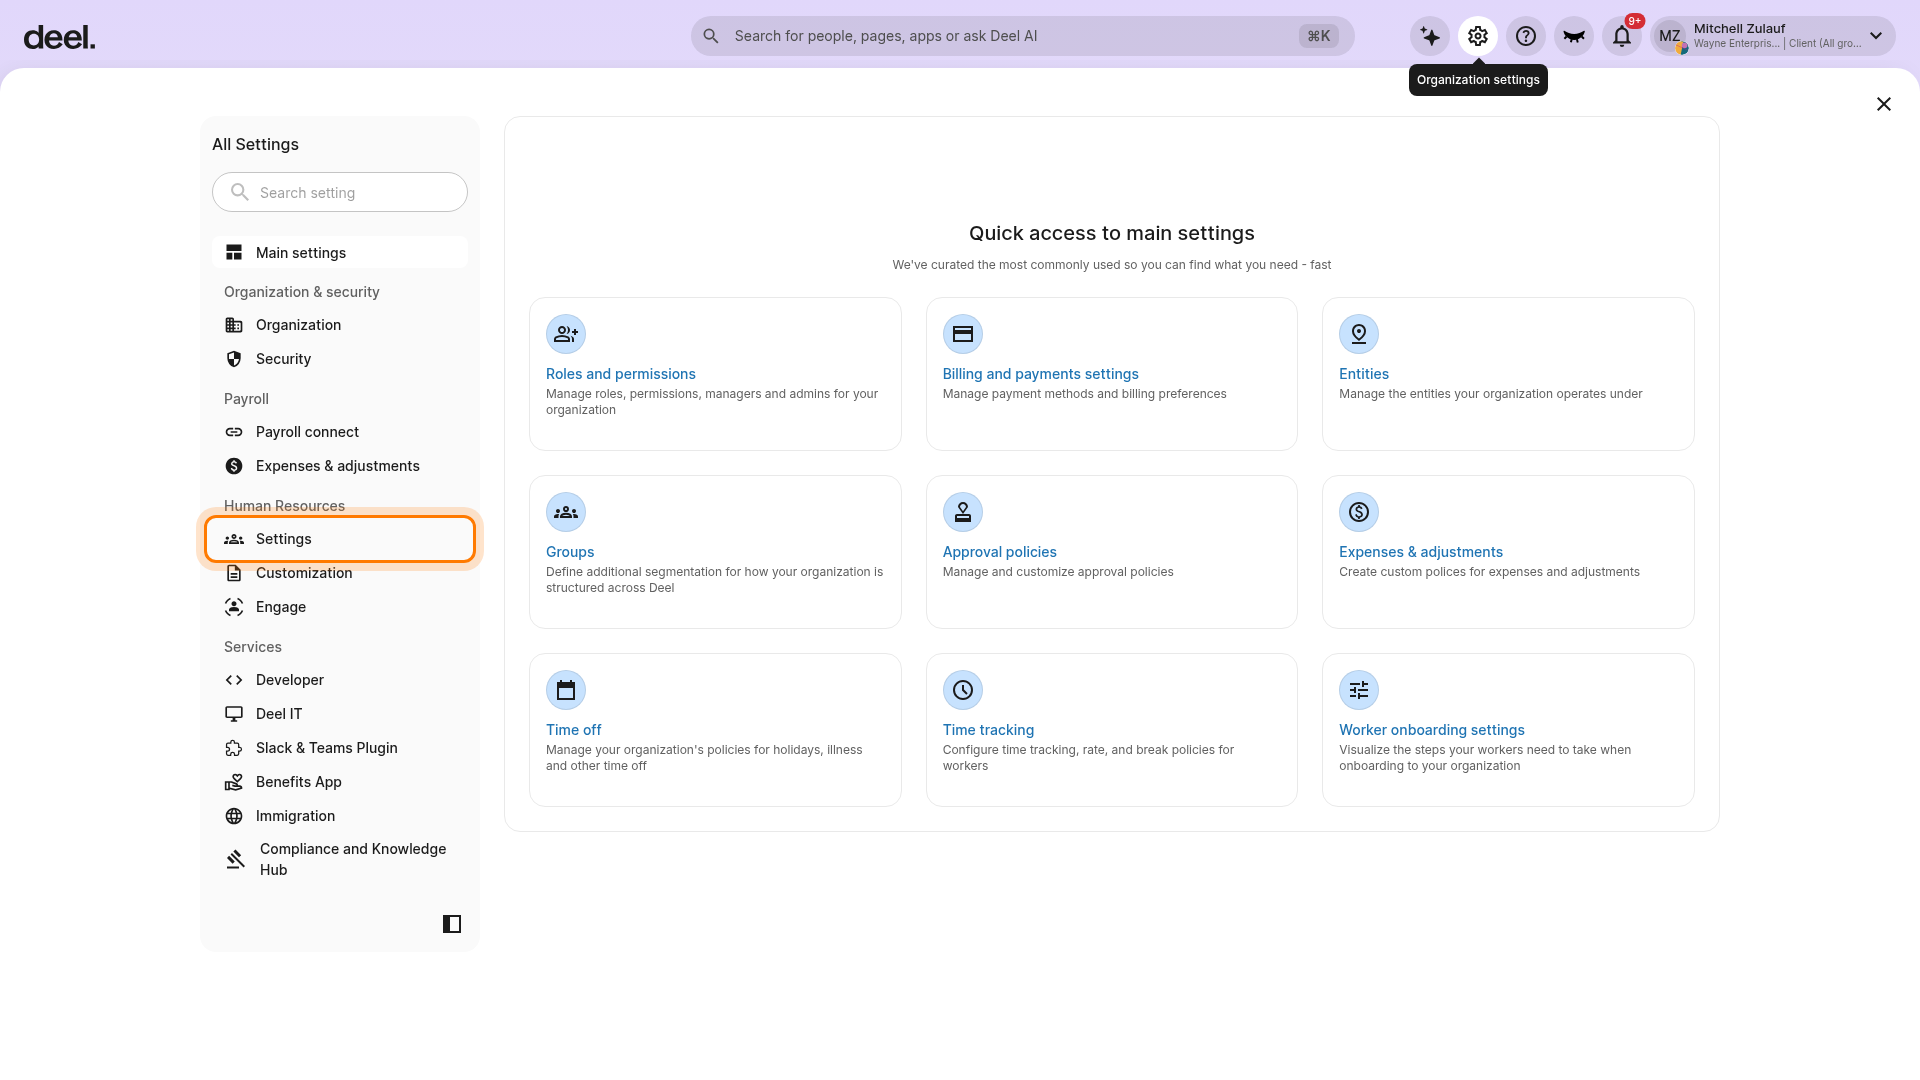
Task: Open Payroll connect in sidebar
Action: [340, 432]
